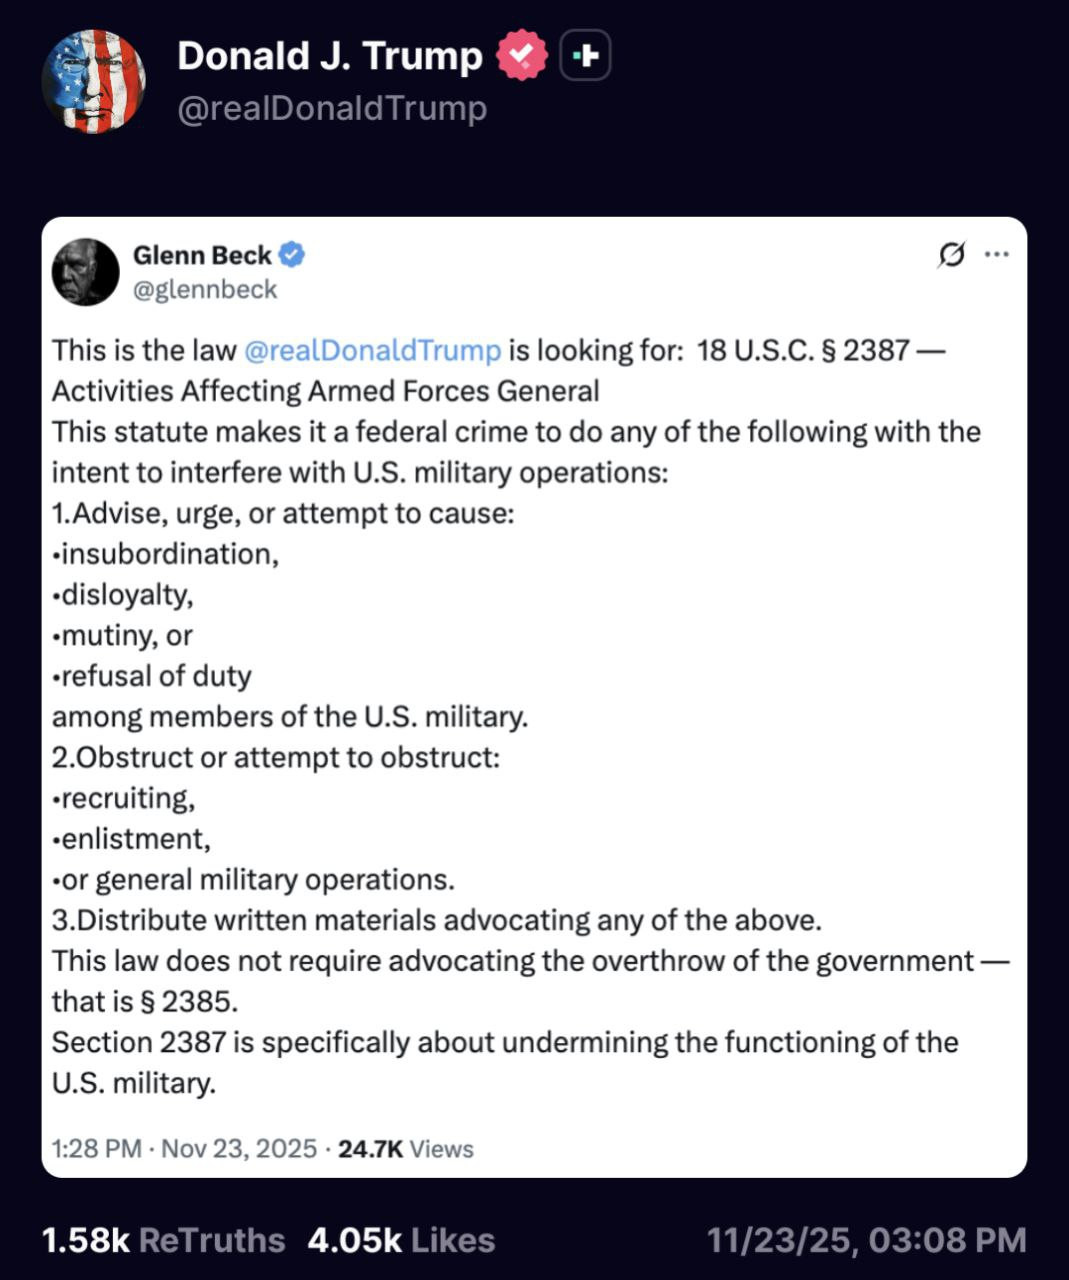The image size is (1069, 1280).
Task: Click the red verified badge beside Trump's name
Action: tap(522, 56)
